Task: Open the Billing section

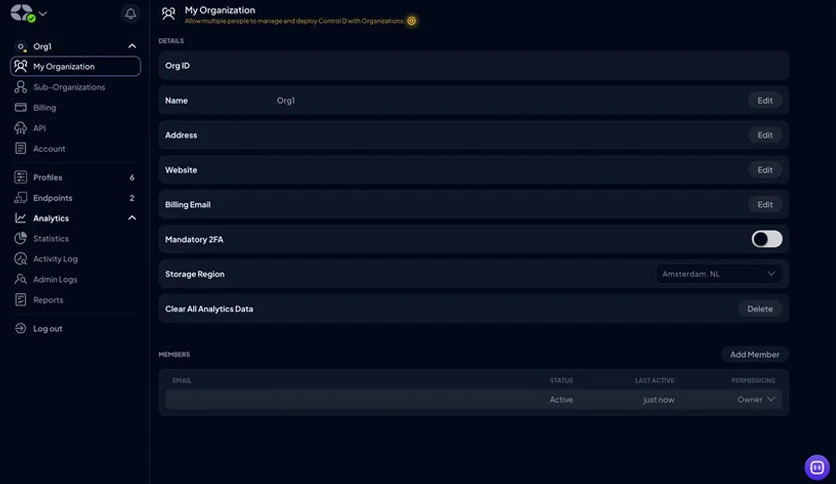Action: point(44,108)
